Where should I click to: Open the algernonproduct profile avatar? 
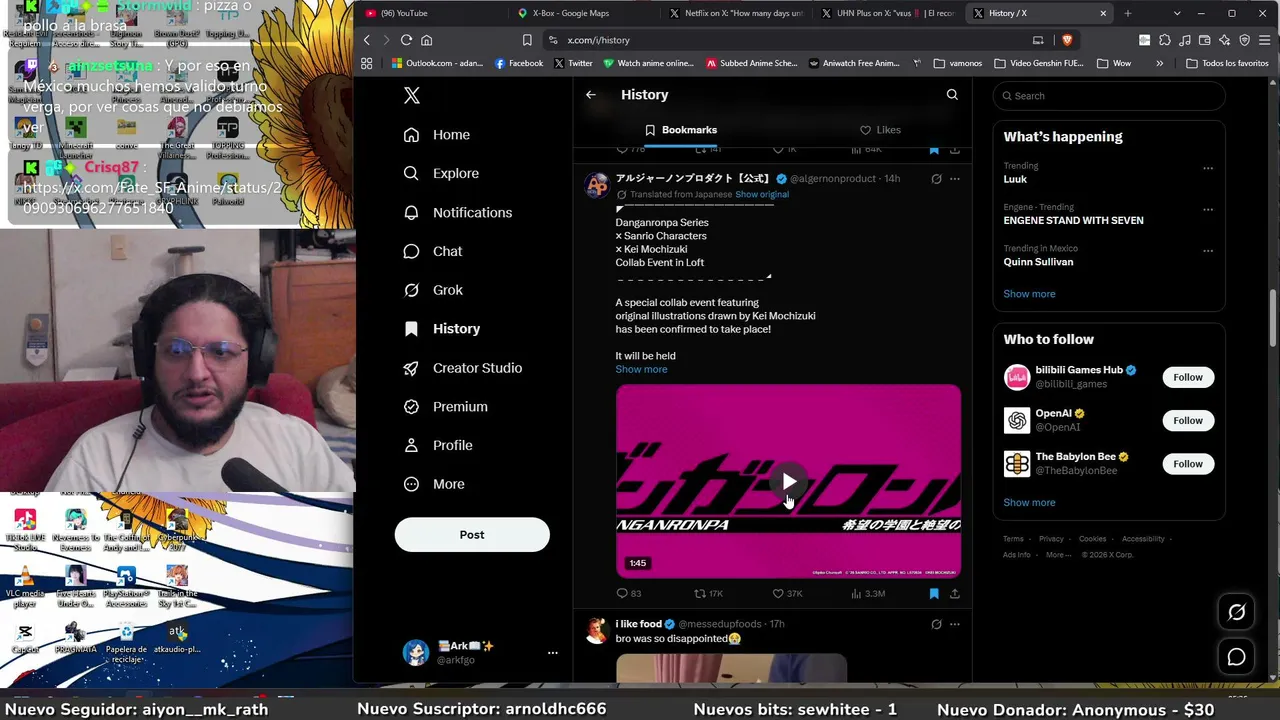(x=597, y=185)
